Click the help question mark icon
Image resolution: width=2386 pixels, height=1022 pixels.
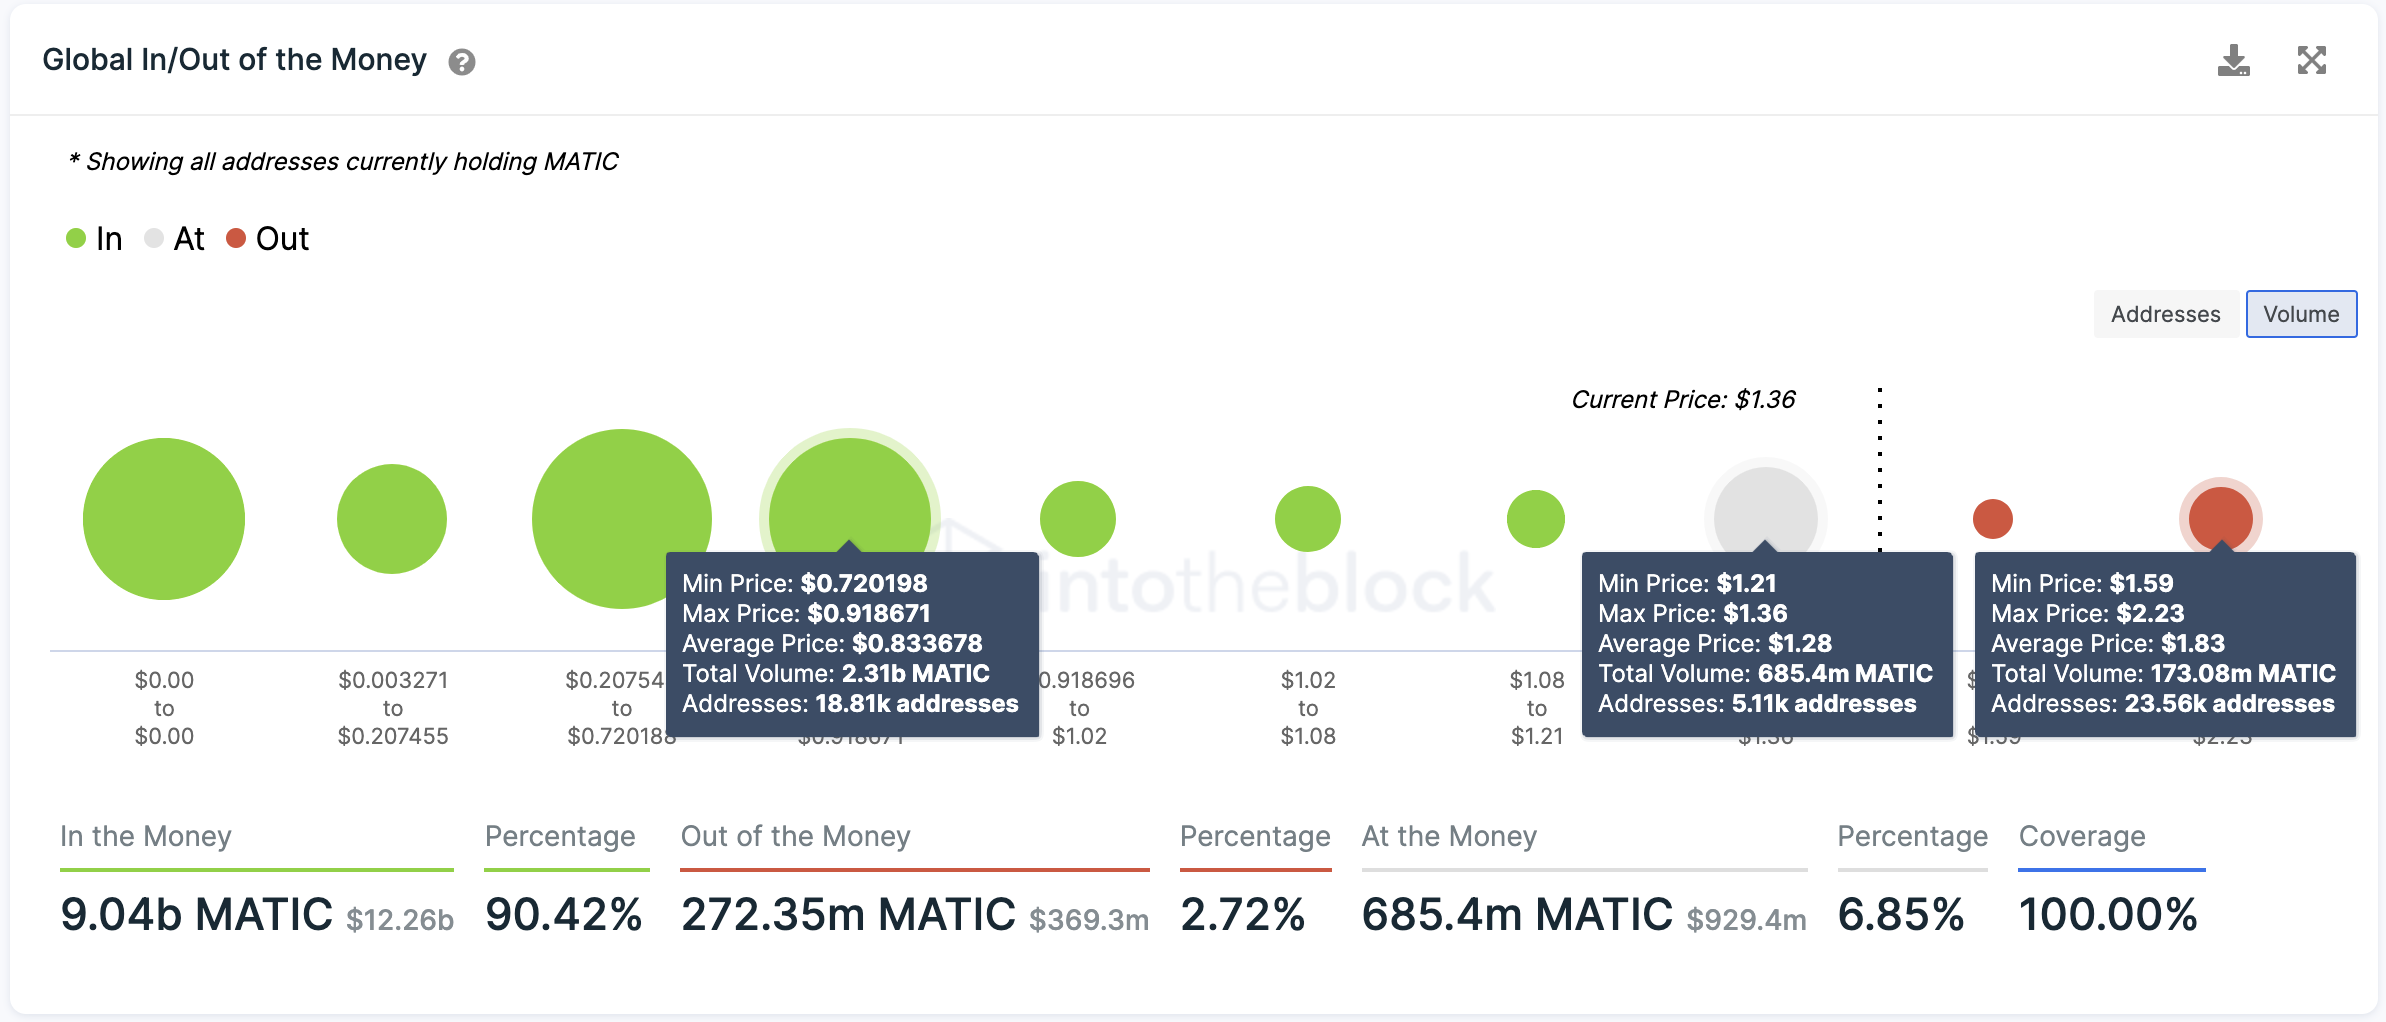coord(461,62)
